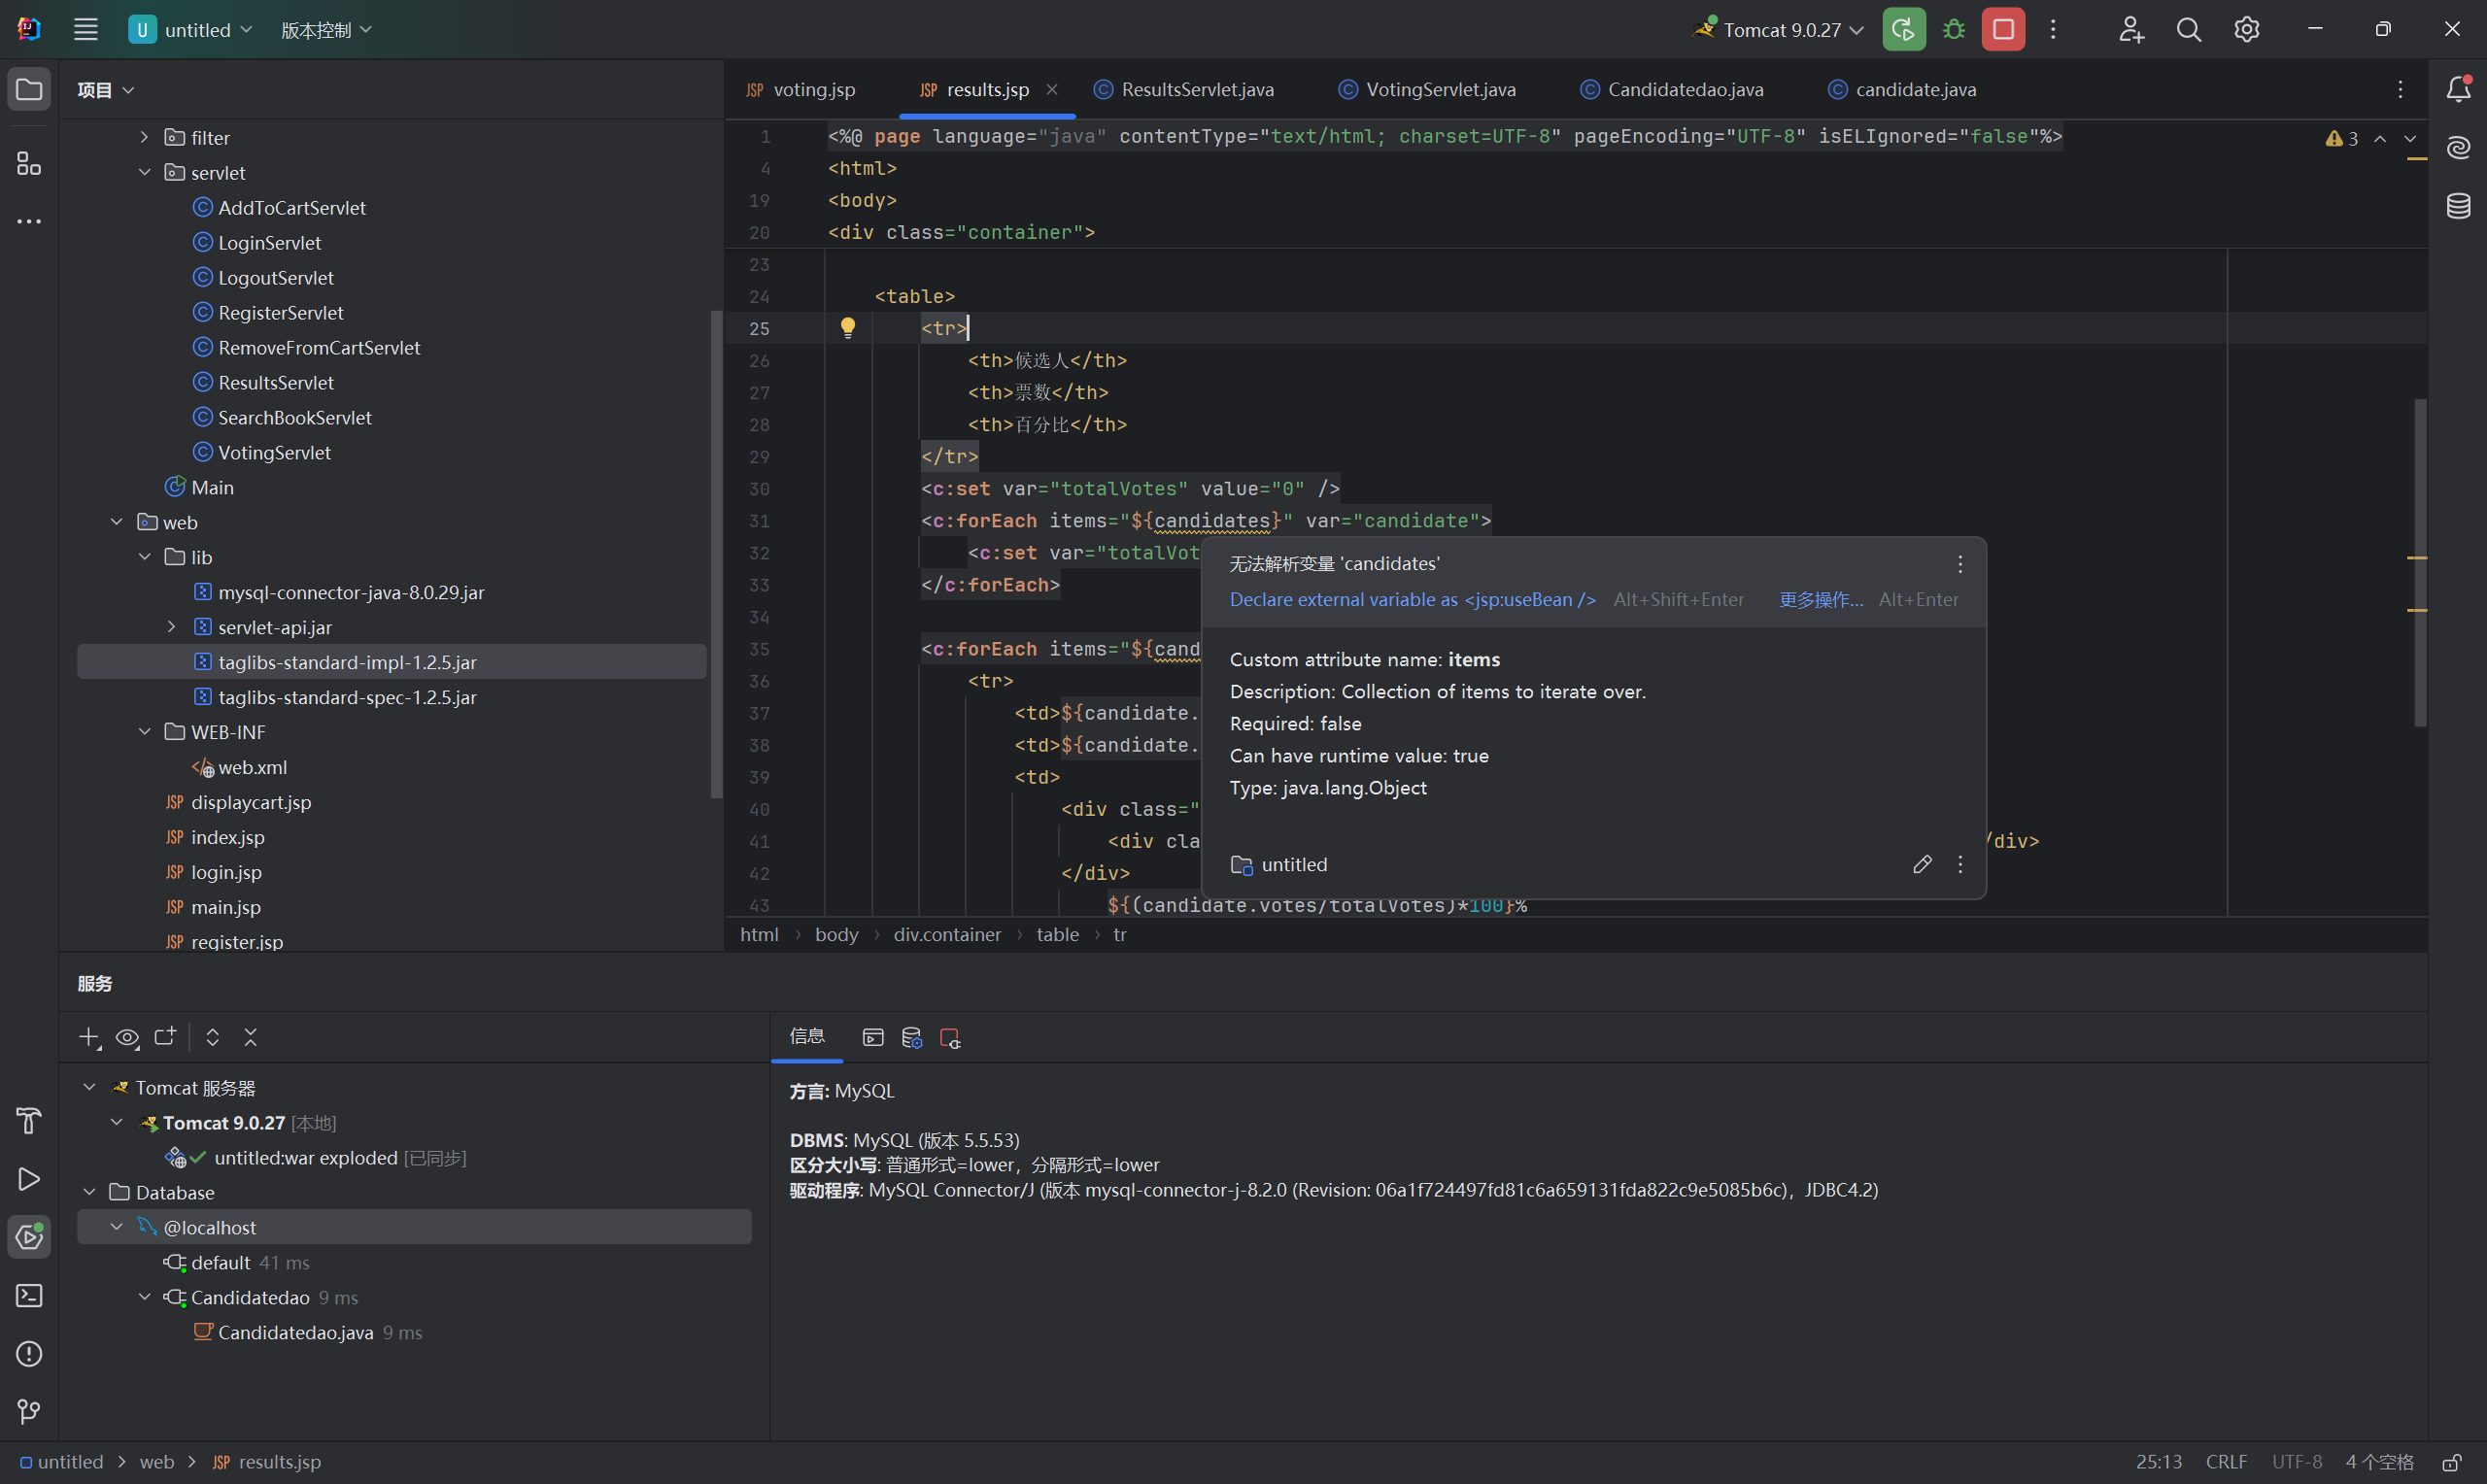Click the rerun Tomcat green button

pyautogui.click(x=1903, y=30)
